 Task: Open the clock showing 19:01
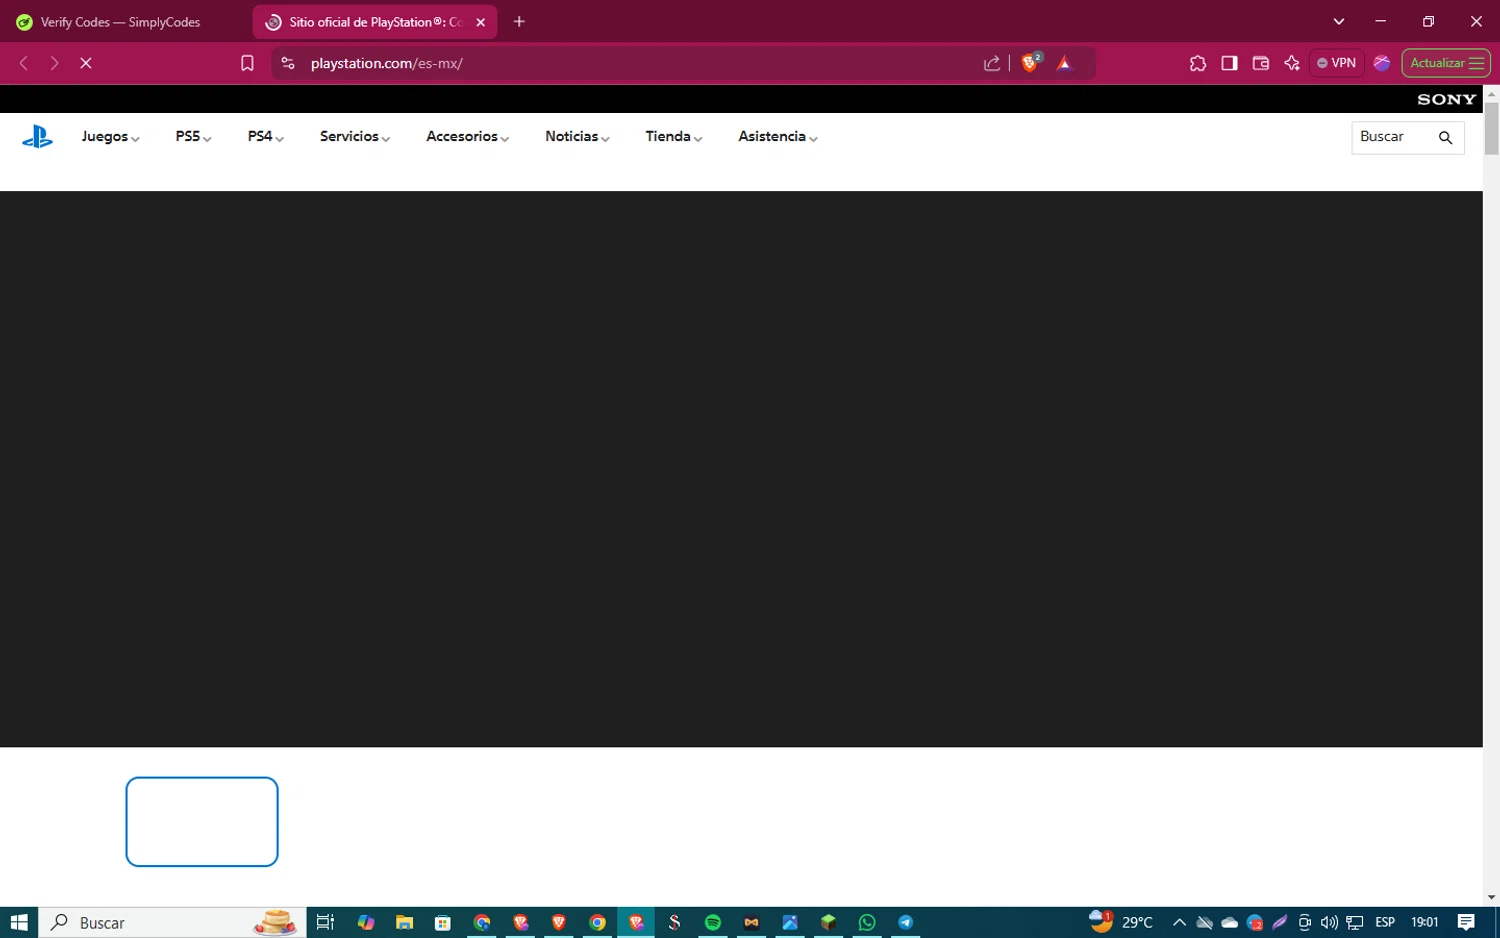coord(1424,922)
